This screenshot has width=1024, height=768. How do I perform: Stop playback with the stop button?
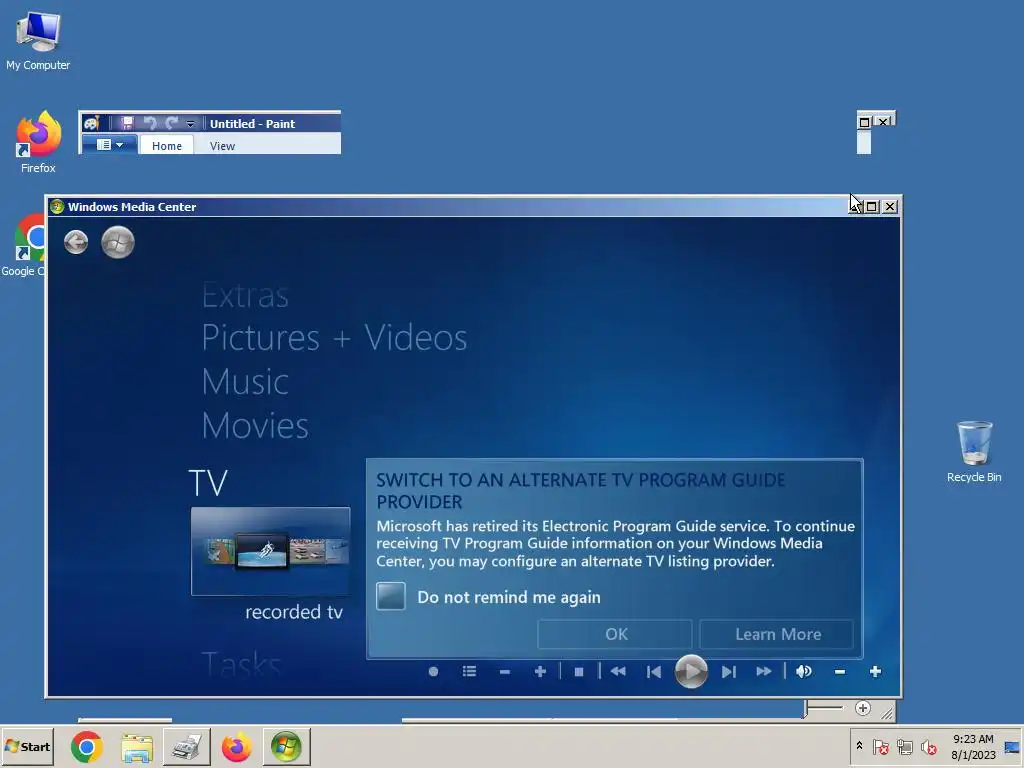(x=579, y=671)
